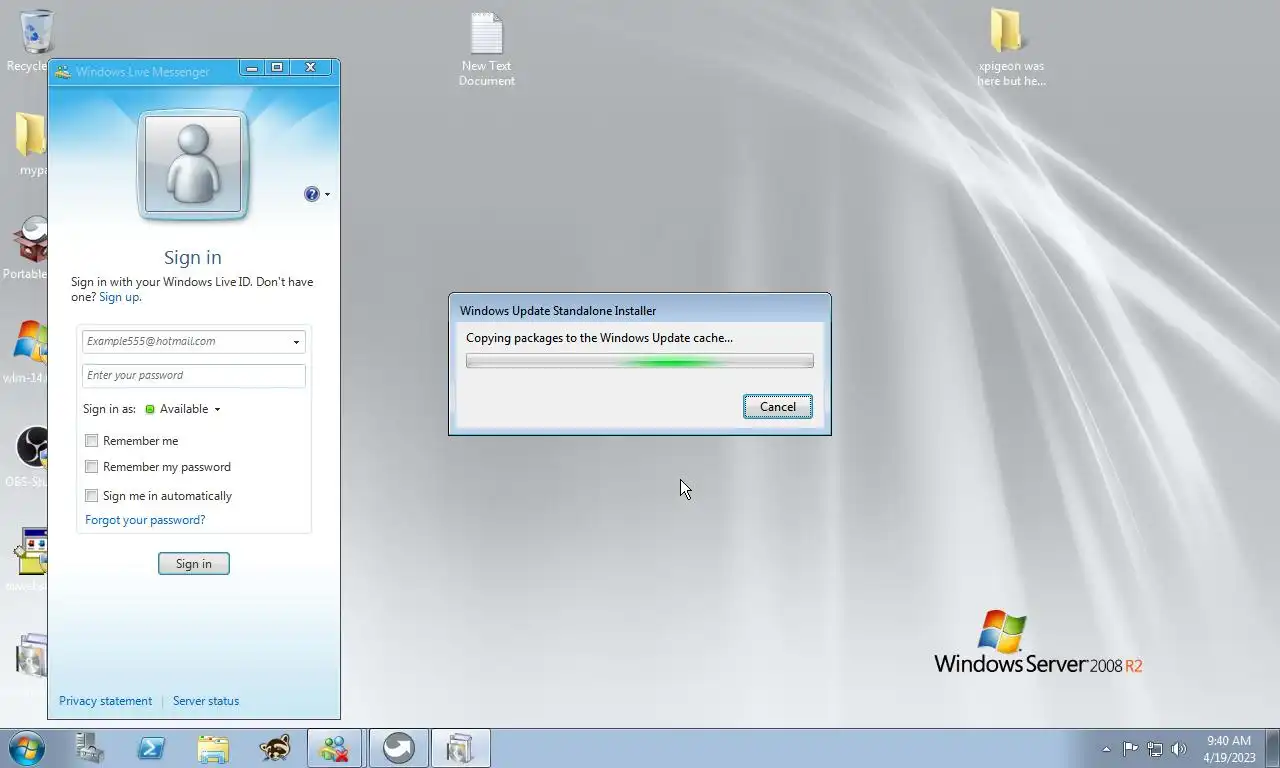The height and width of the screenshot is (768, 1280).
Task: Expand the menu arrow beside the help icon
Action: [x=327, y=195]
